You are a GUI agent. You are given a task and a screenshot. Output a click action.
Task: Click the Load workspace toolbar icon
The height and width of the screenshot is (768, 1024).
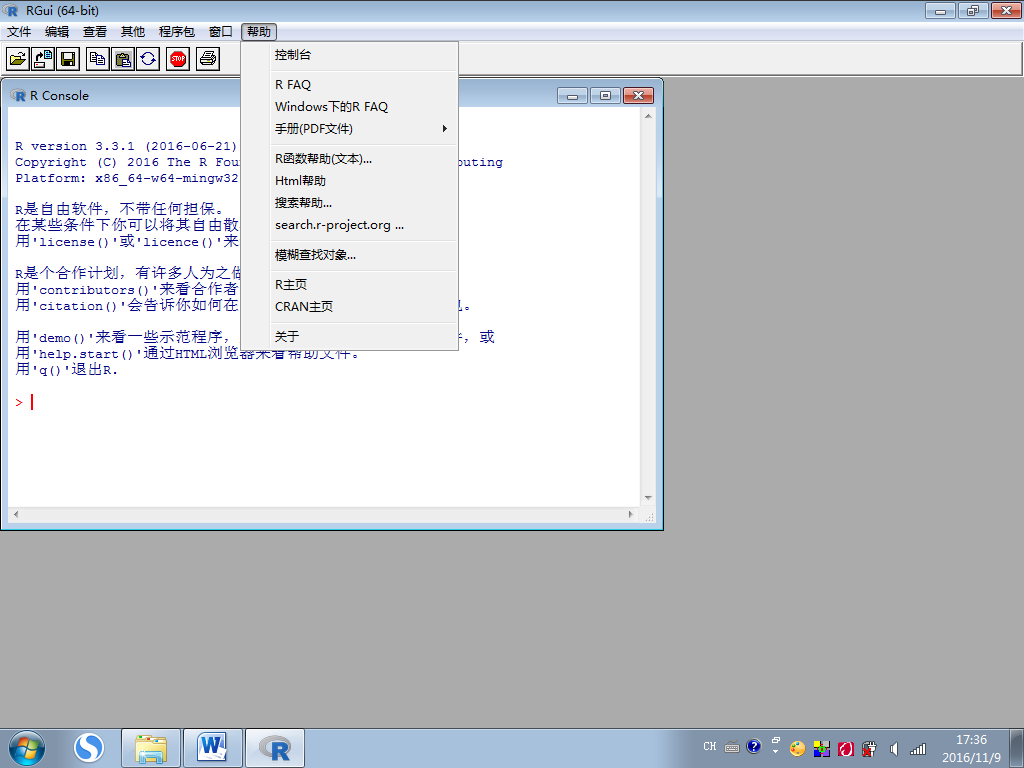(42, 59)
